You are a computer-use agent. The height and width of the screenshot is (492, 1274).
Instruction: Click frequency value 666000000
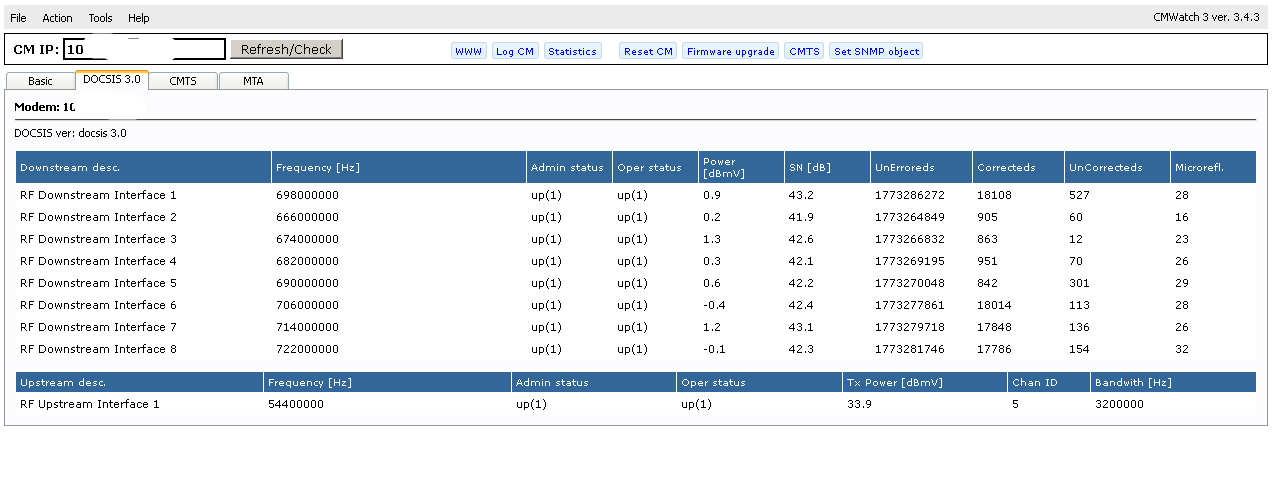pyautogui.click(x=307, y=217)
